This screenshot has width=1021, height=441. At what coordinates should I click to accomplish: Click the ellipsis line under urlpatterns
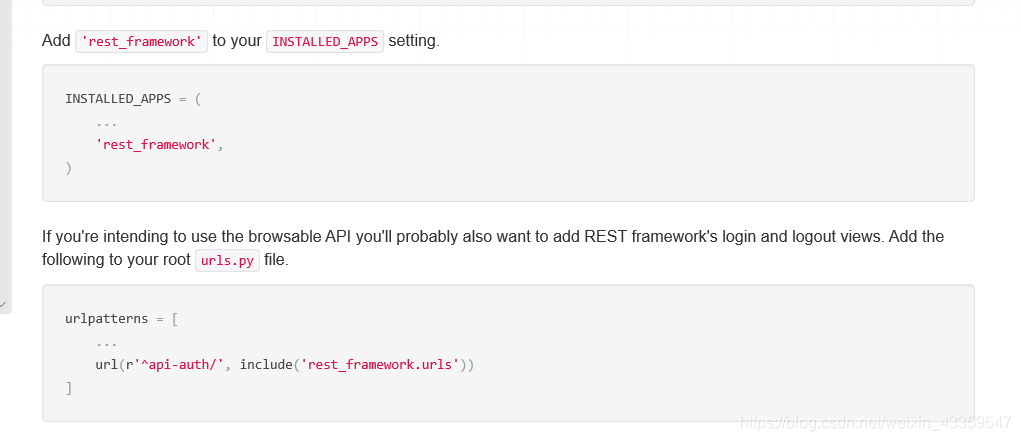[x=106, y=344]
